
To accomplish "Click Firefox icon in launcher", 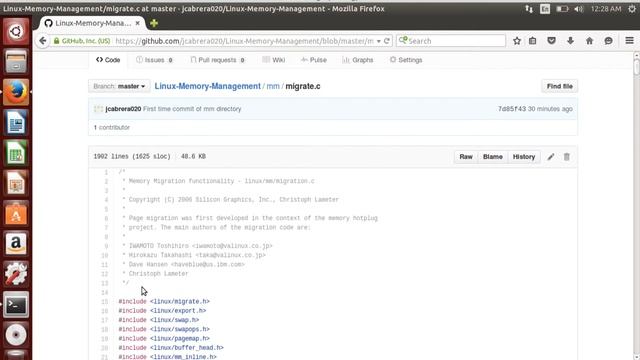I will pos(16,92).
